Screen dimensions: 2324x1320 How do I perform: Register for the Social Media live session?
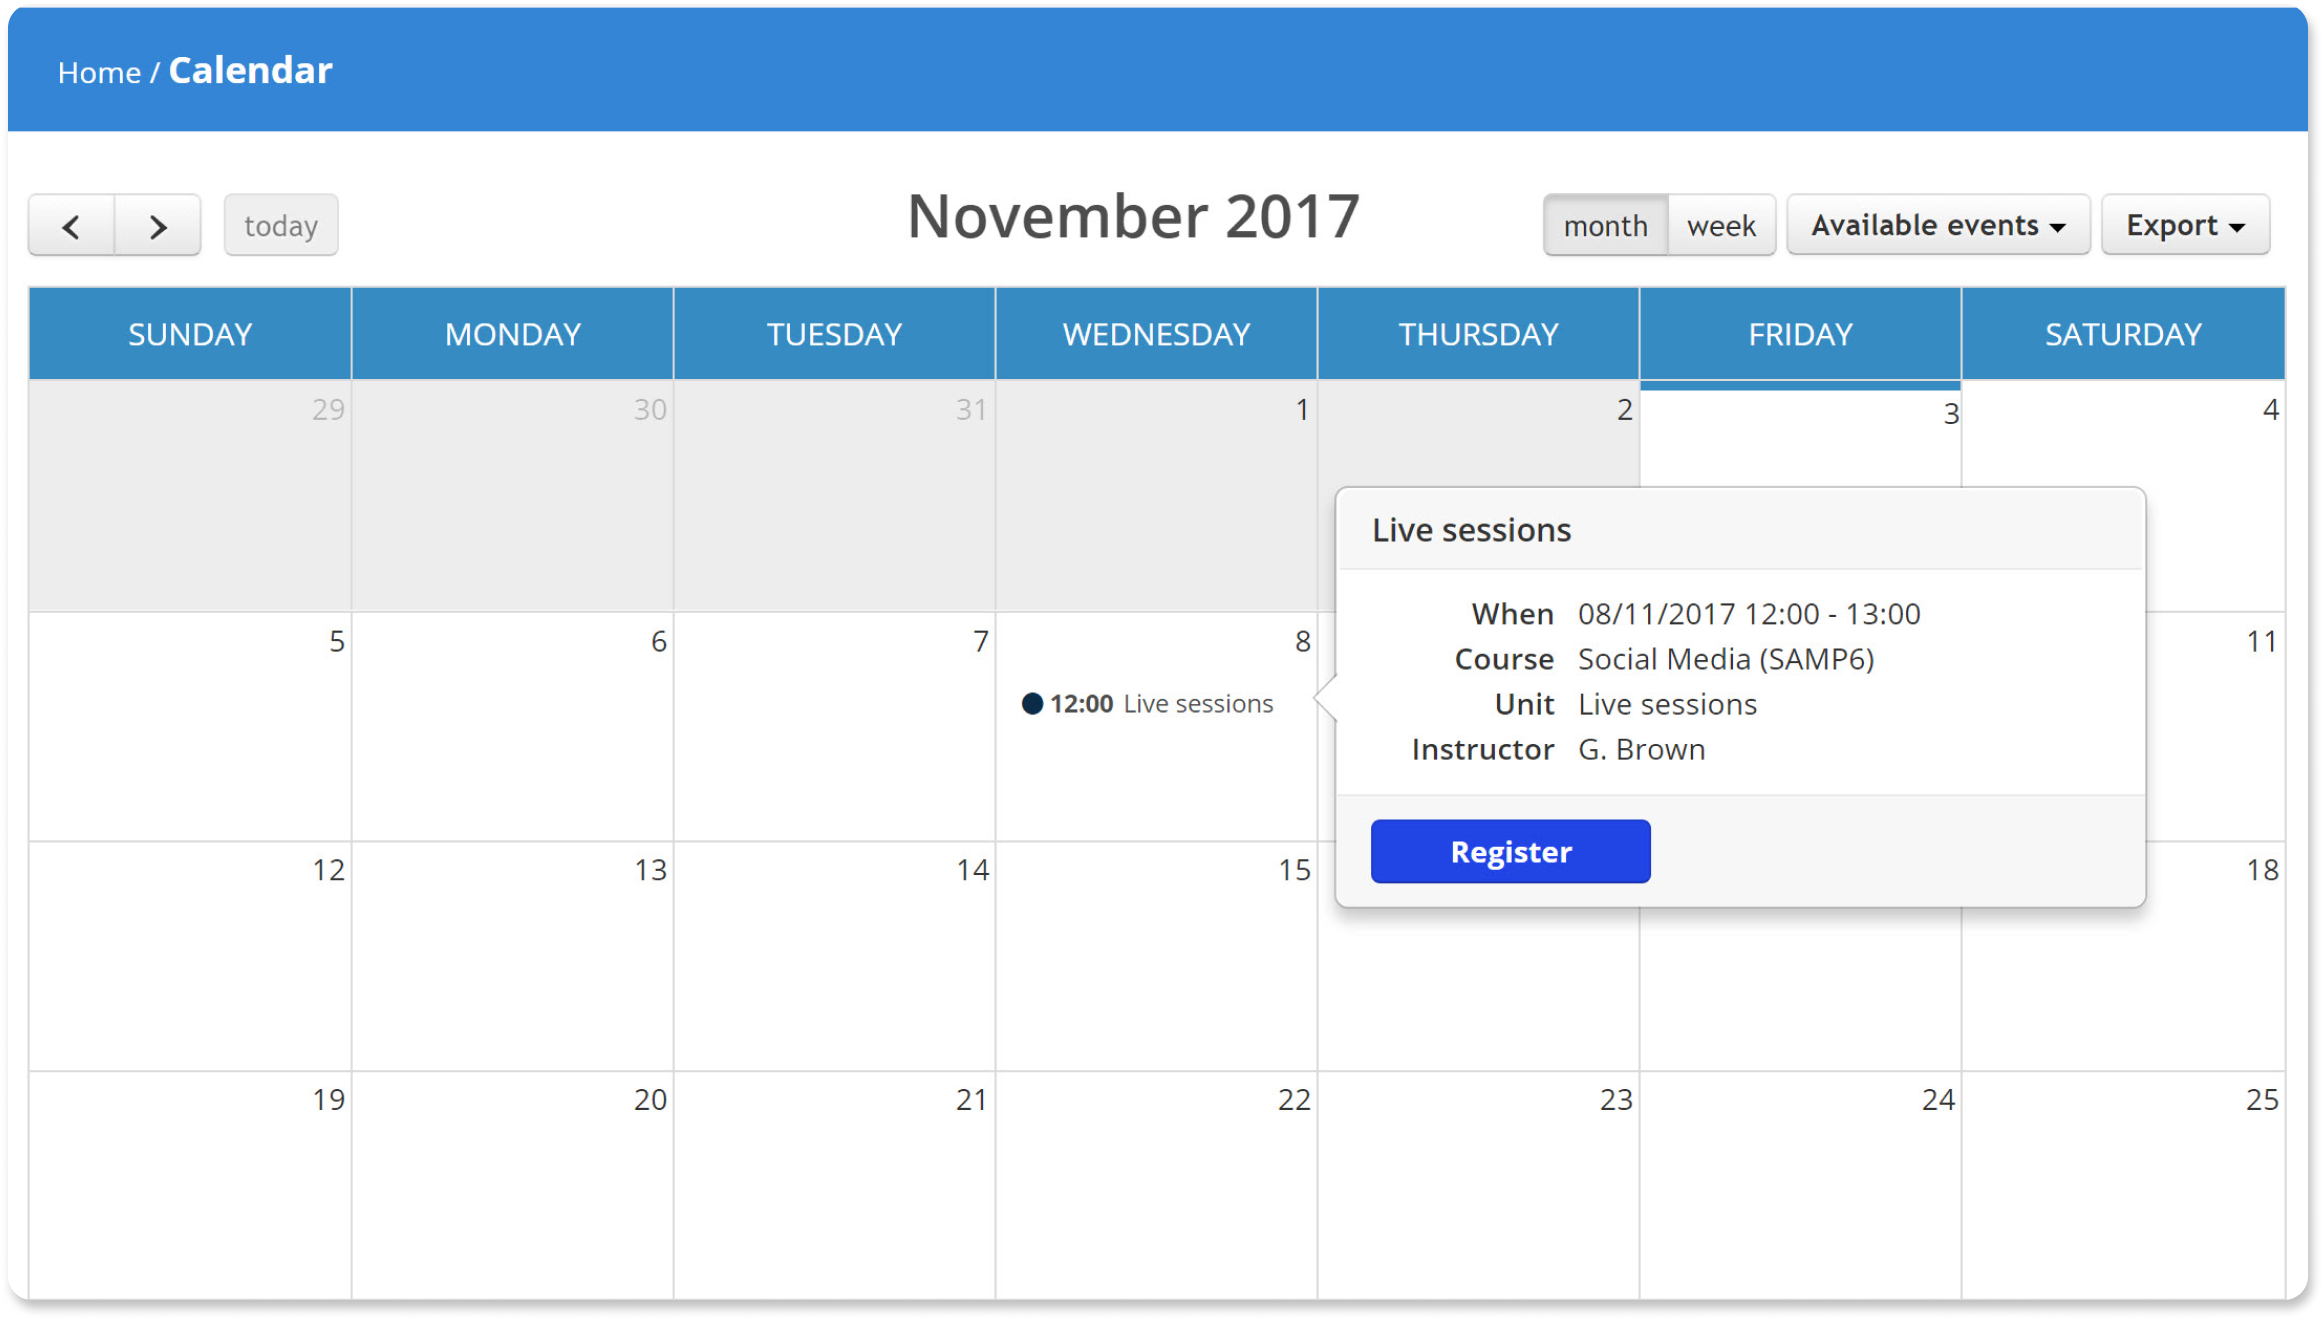pyautogui.click(x=1508, y=851)
